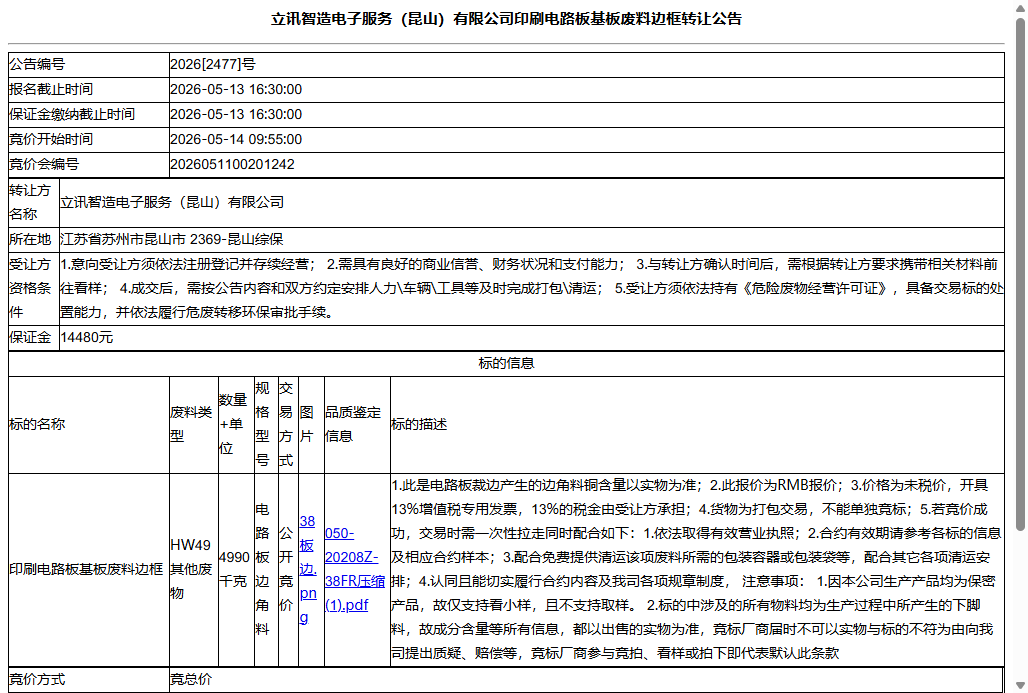Click the 竞价方式 label
1028x693 pixels.
[37, 679]
